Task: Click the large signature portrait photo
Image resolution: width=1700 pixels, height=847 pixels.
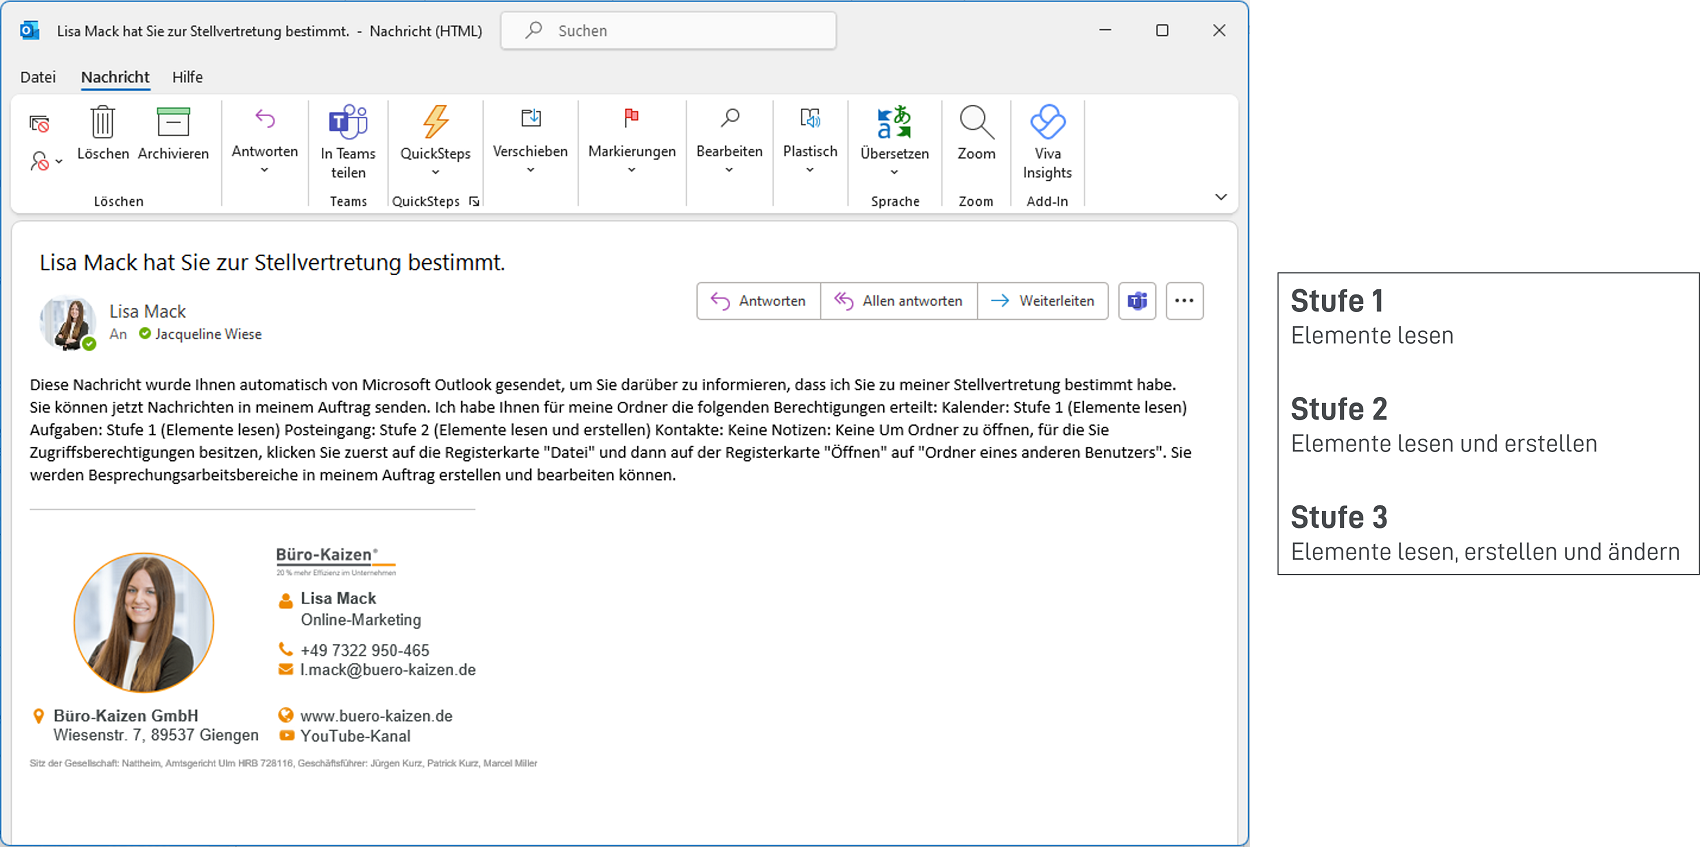Action: pyautogui.click(x=144, y=622)
